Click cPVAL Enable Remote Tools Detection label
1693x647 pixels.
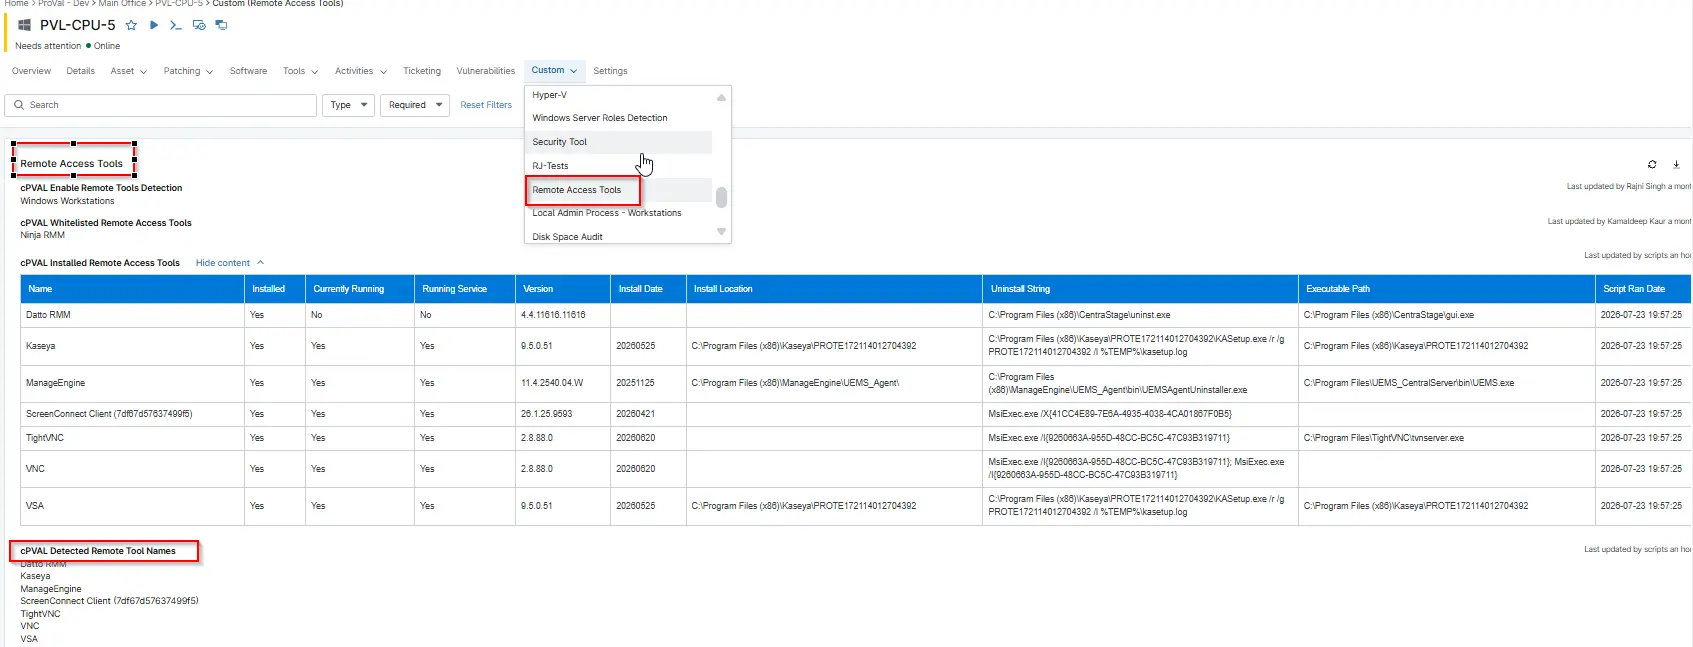point(101,188)
